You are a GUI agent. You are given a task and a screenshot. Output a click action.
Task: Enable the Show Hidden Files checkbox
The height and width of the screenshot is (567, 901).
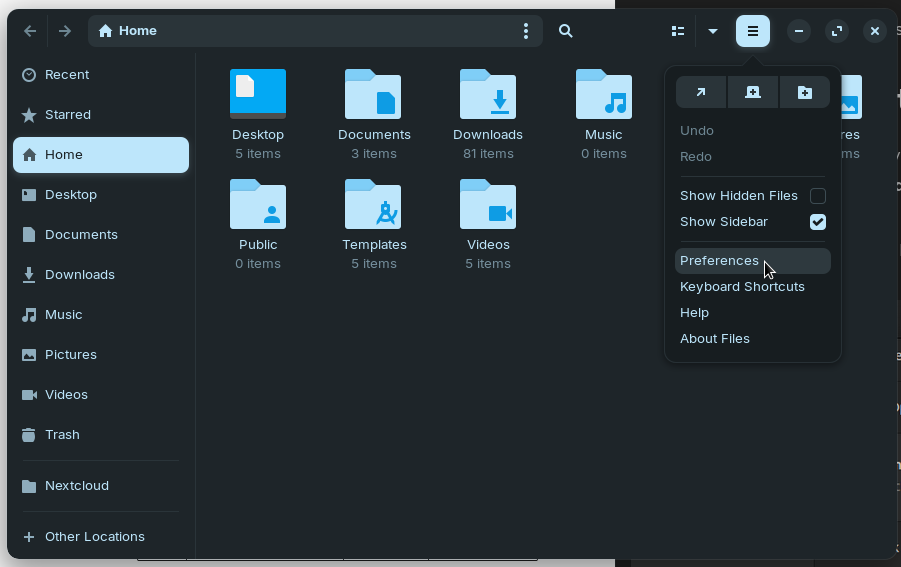click(x=818, y=196)
